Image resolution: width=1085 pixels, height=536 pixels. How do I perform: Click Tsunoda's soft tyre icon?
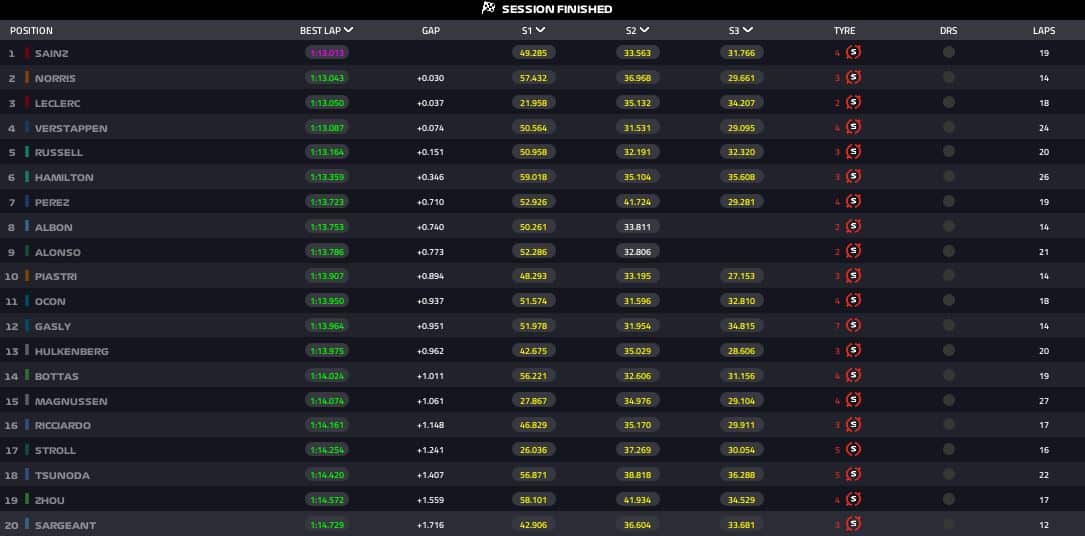853,474
